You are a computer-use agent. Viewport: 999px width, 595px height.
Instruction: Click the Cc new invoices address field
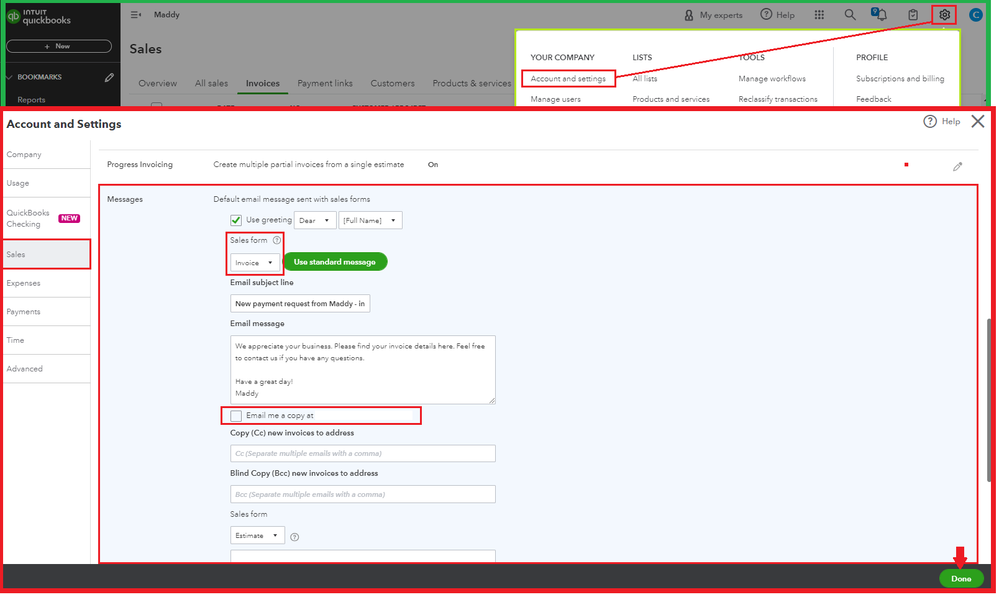point(363,454)
